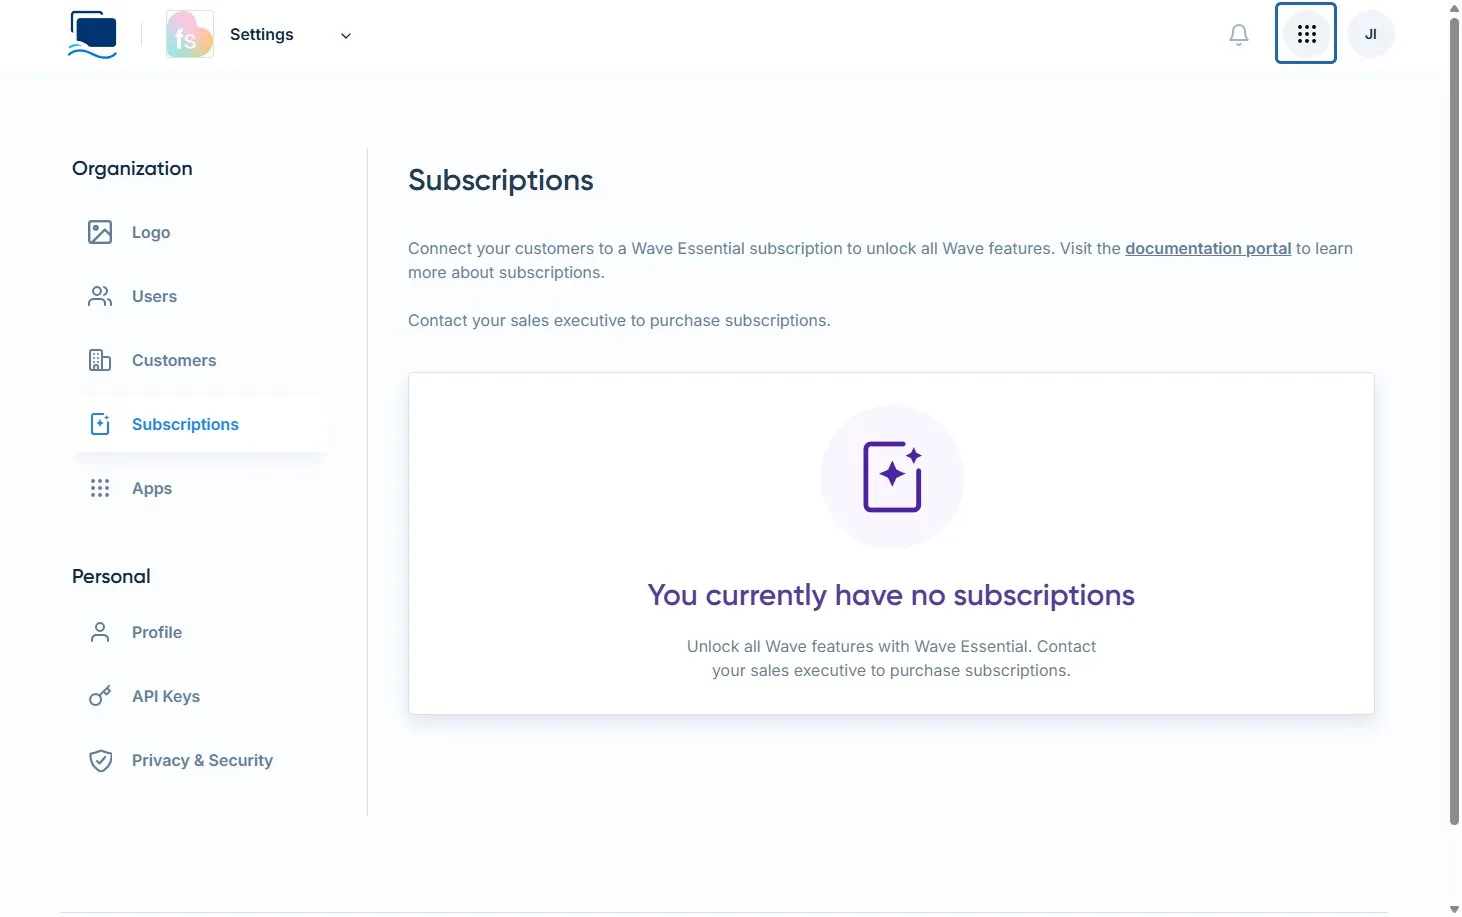Viewport: 1462px width, 917px height.
Task: Open Privacy & Security settings
Action: (200, 760)
